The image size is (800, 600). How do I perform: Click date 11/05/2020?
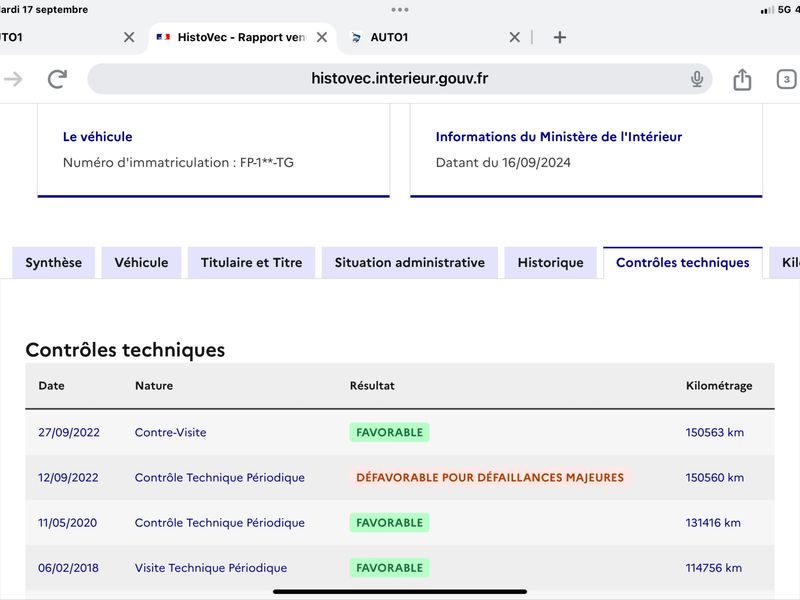click(67, 523)
